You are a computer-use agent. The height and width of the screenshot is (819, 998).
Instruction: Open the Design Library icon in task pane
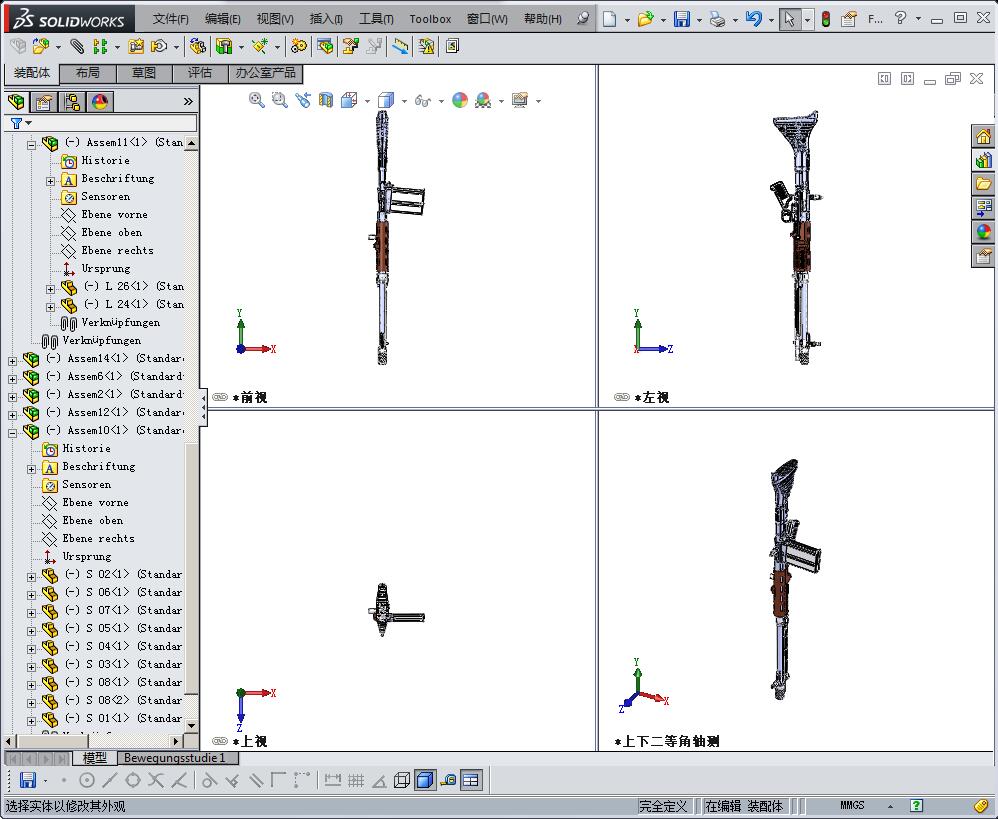tap(983, 160)
